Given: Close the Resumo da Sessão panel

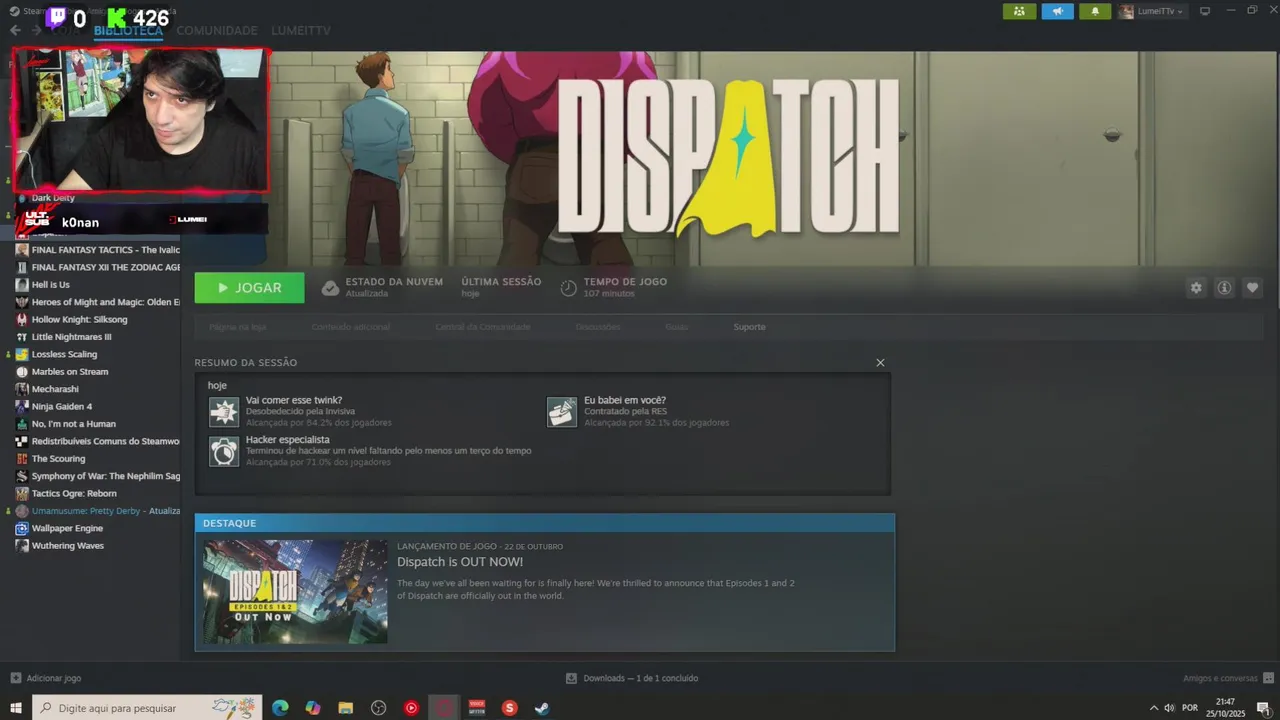Looking at the screenshot, I should 880,363.
